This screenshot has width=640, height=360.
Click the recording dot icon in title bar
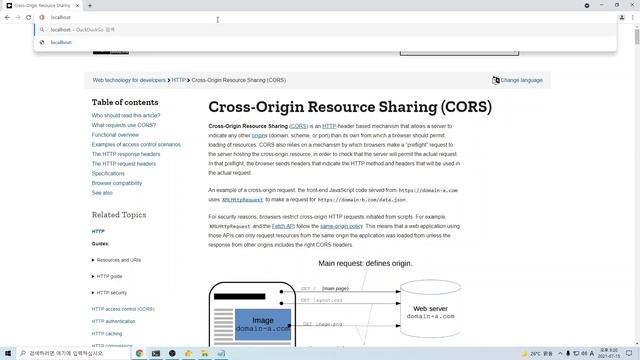point(587,6)
